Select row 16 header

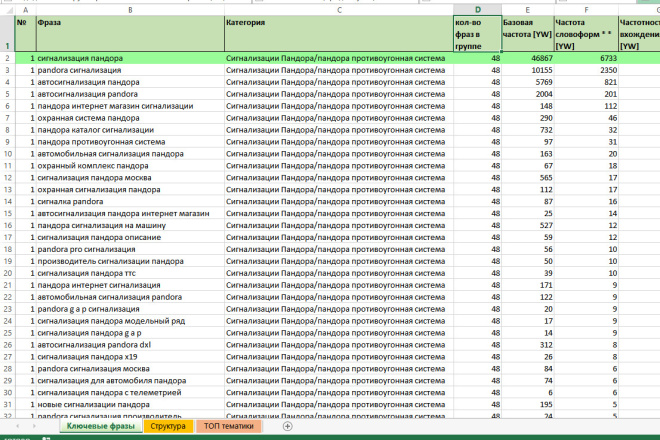(x=8, y=225)
